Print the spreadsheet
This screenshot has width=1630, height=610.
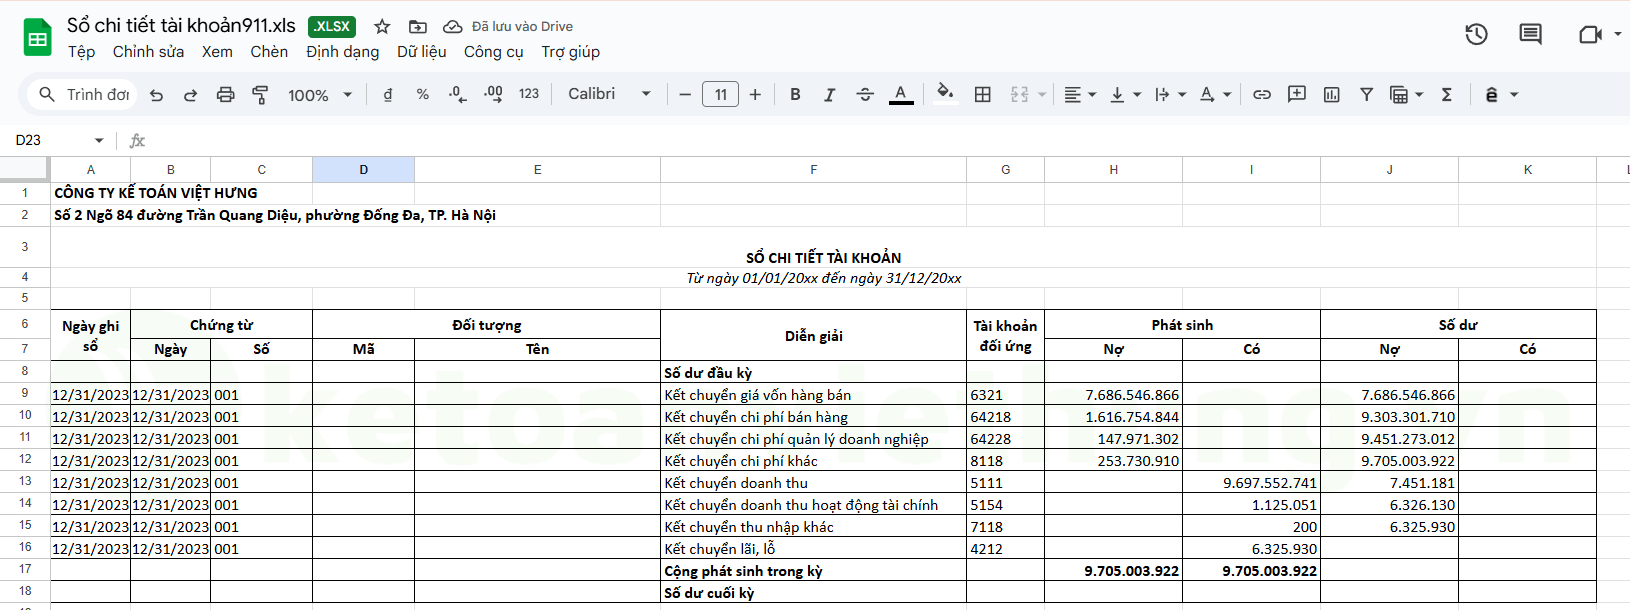point(225,95)
